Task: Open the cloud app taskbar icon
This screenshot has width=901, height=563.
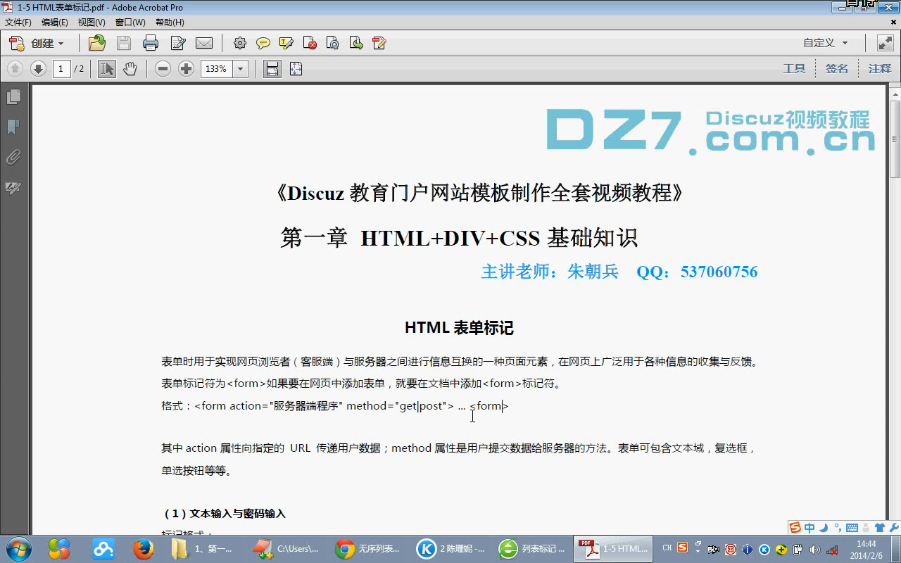Action: [103, 549]
